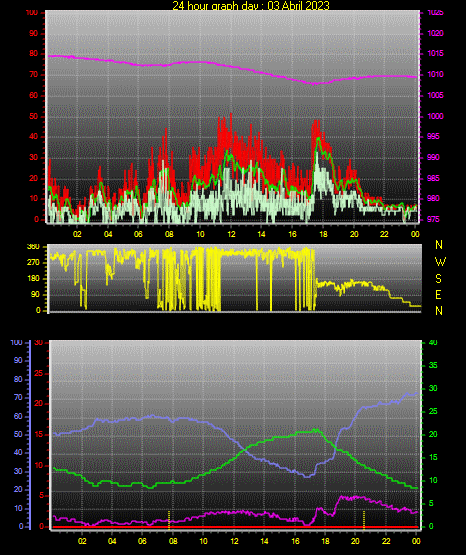This screenshot has width=466, height=555.
Task: Click the 18 hour label under top graph
Action: pyautogui.click(x=323, y=234)
